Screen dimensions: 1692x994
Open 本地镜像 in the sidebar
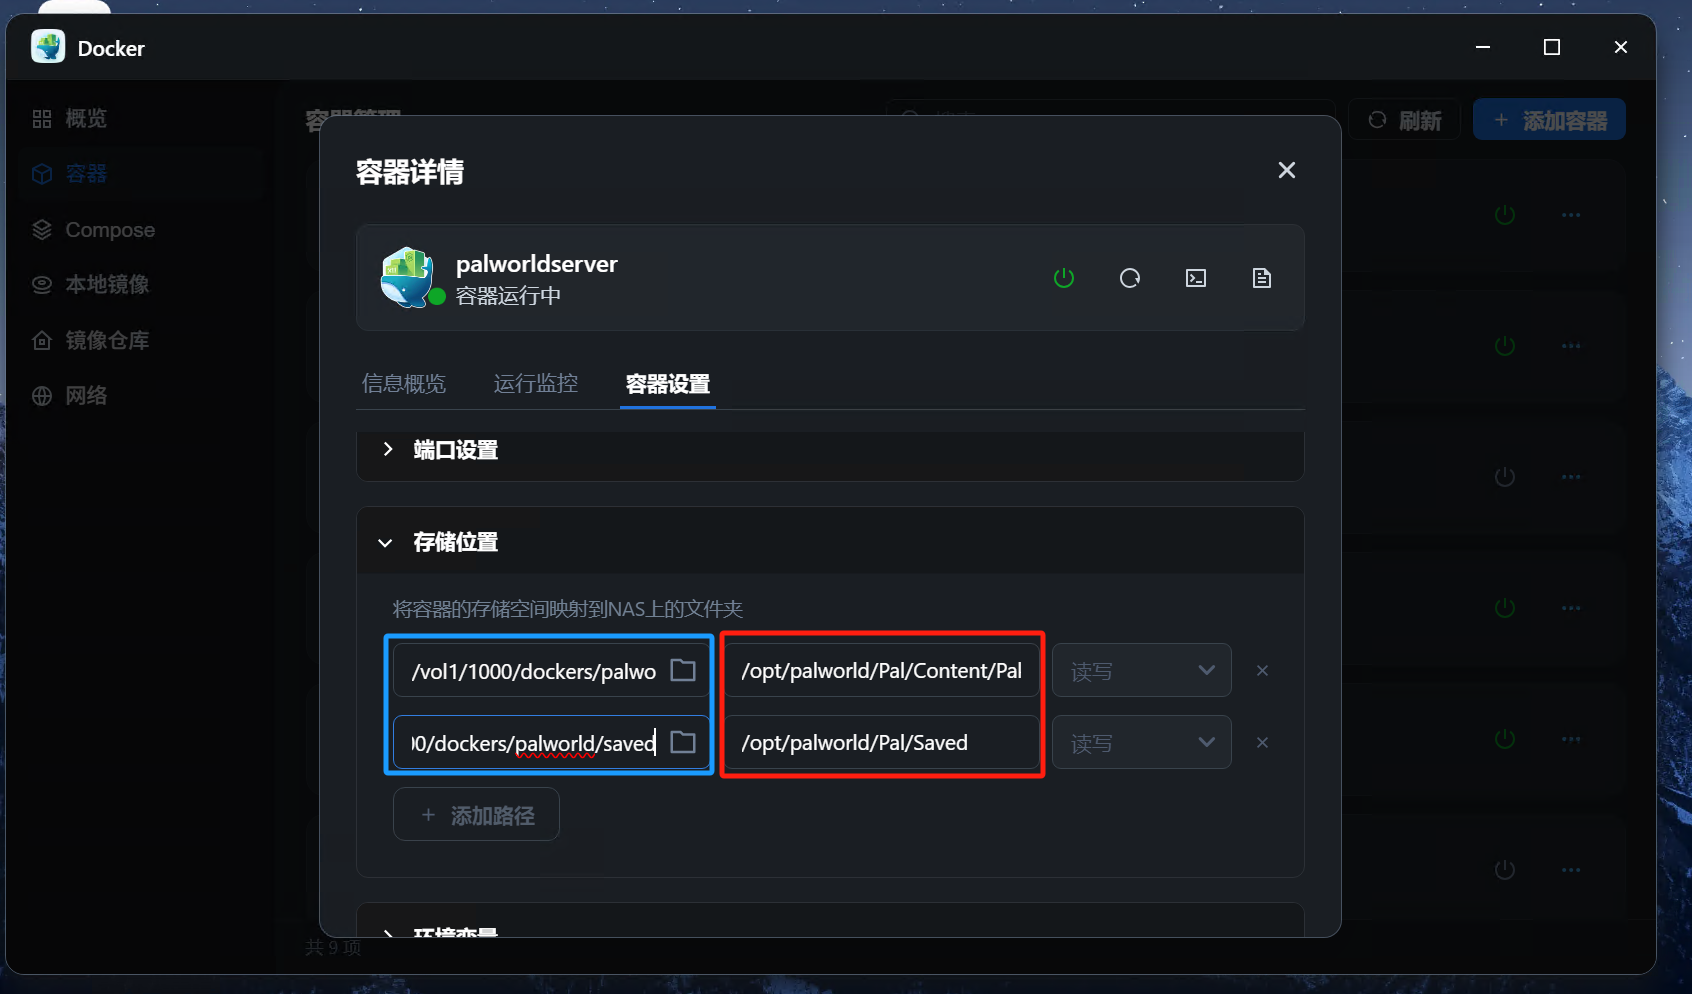click(x=140, y=285)
